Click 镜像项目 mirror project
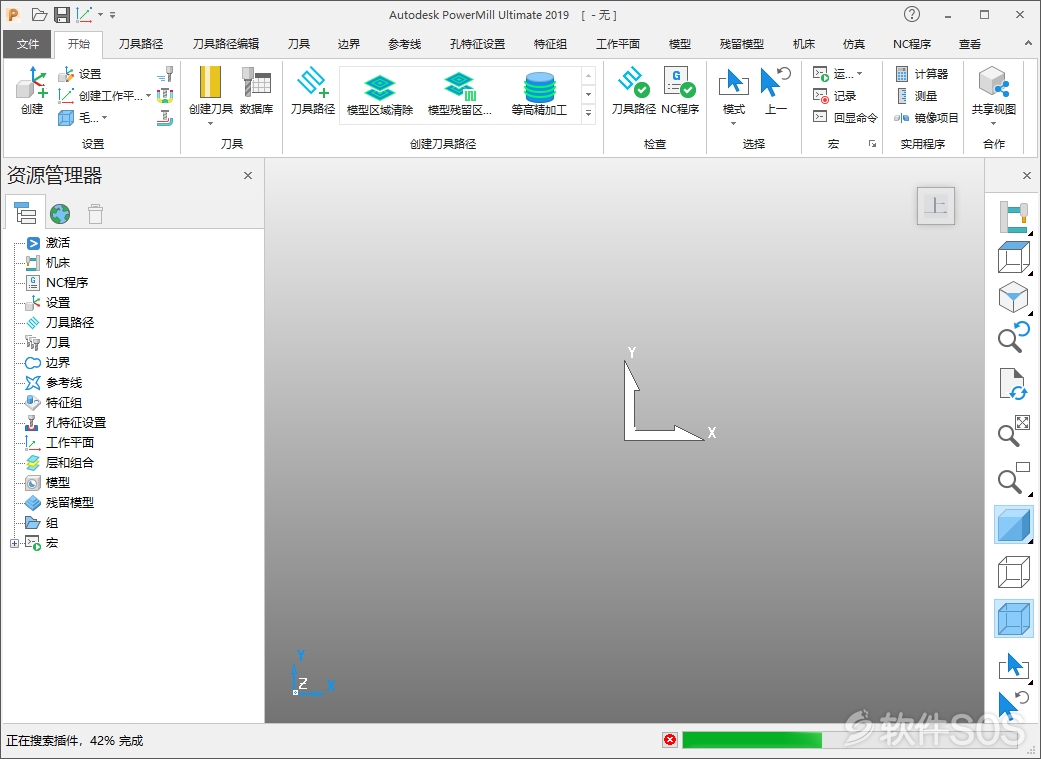Viewport: 1041px width, 759px height. pos(926,118)
